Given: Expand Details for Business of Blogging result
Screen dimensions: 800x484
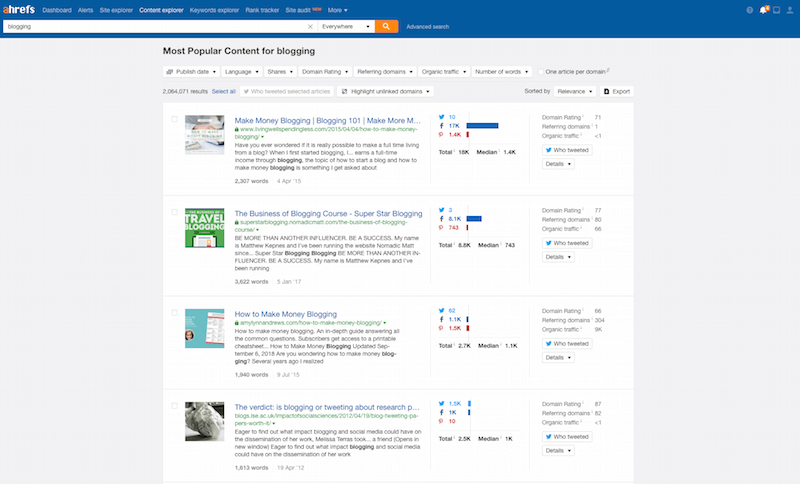Looking at the screenshot, I should point(558,257).
